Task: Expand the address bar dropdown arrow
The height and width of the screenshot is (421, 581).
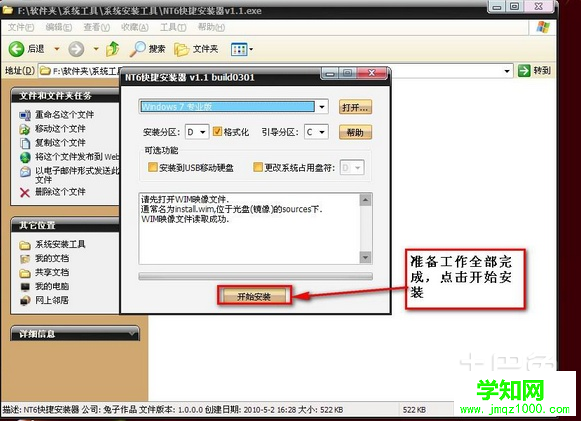Action: click(x=507, y=70)
